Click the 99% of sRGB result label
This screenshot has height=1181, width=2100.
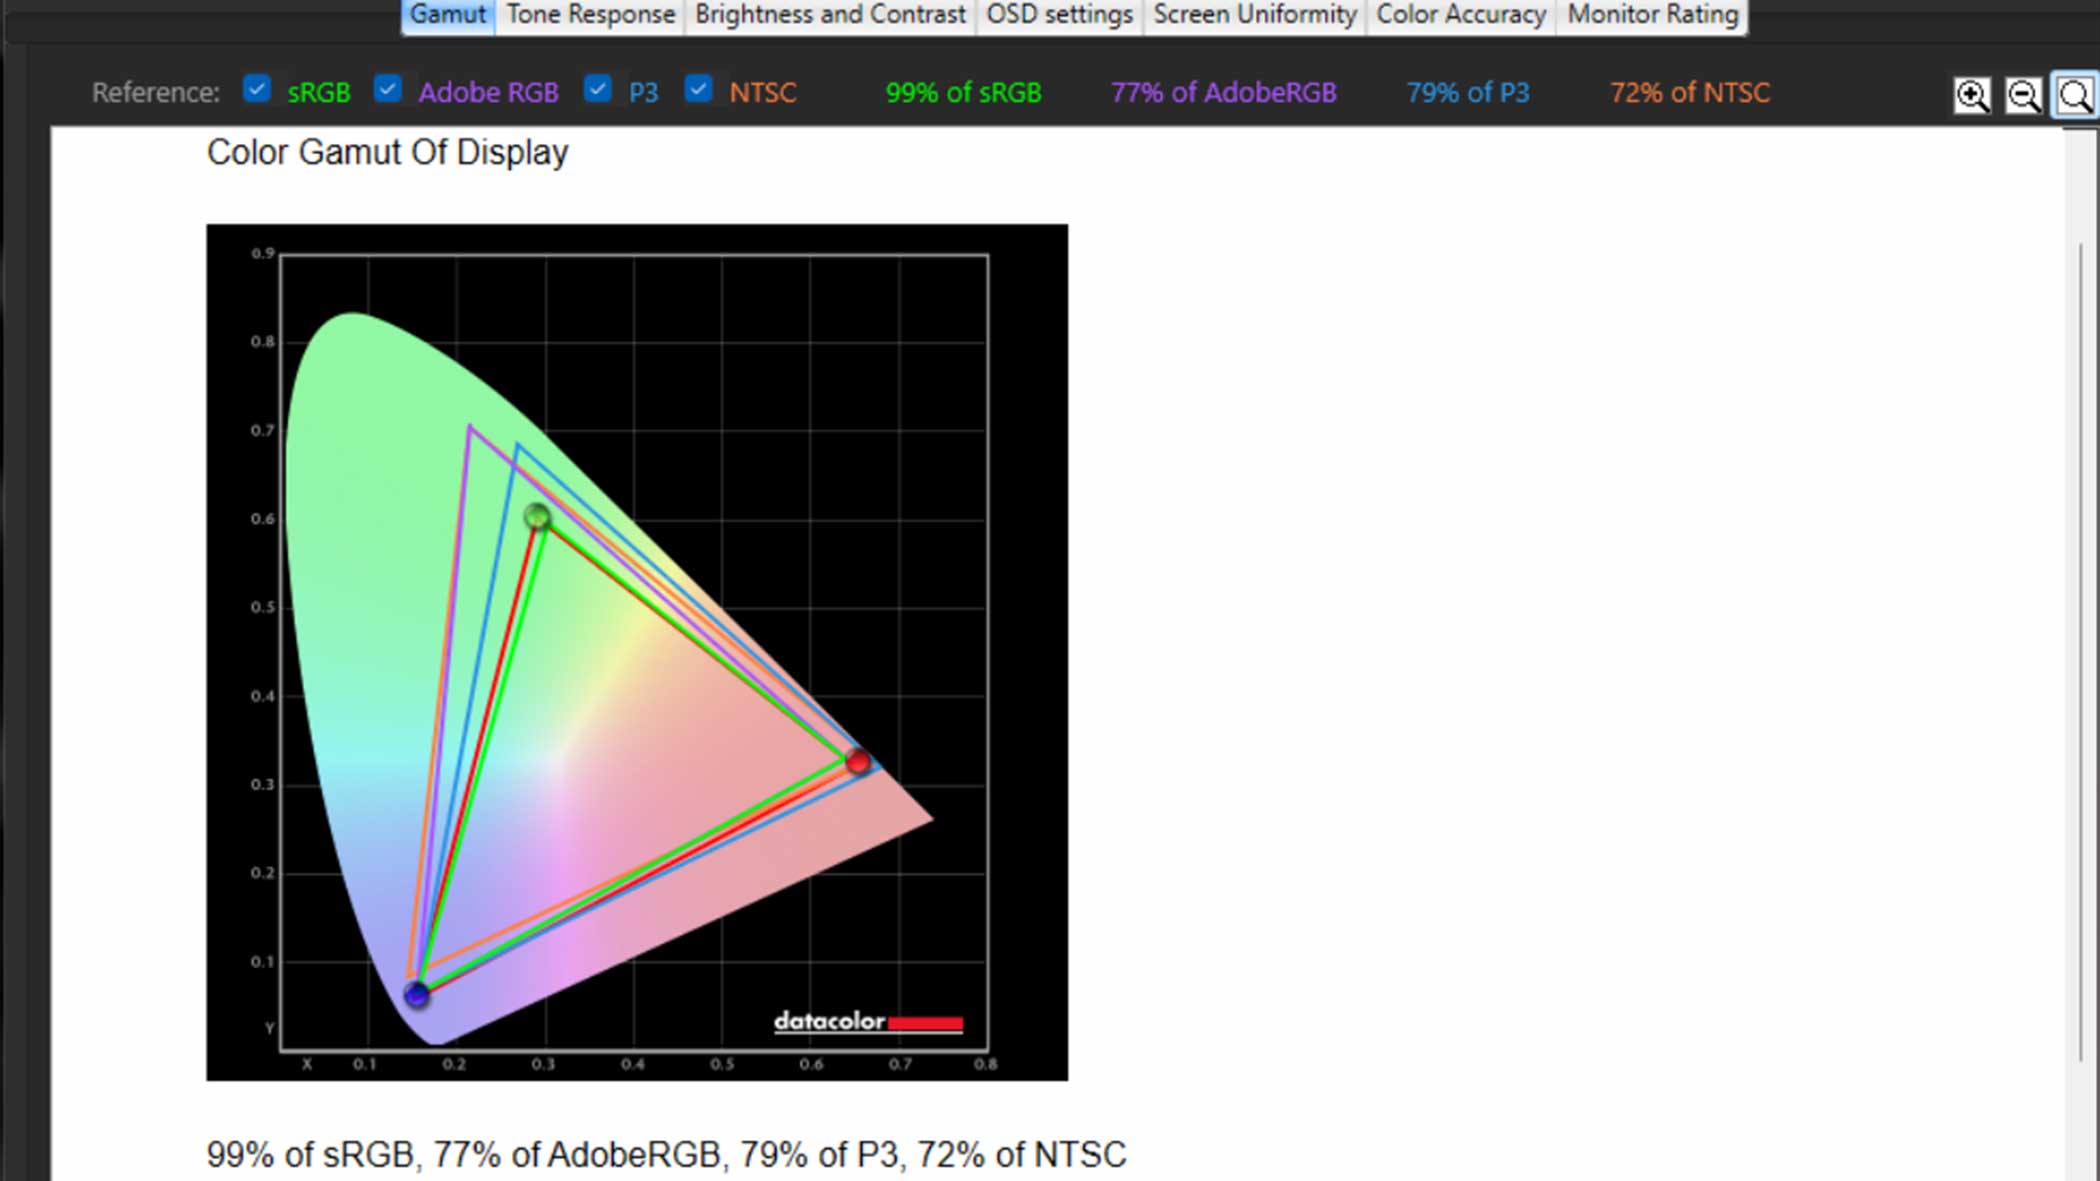965,91
